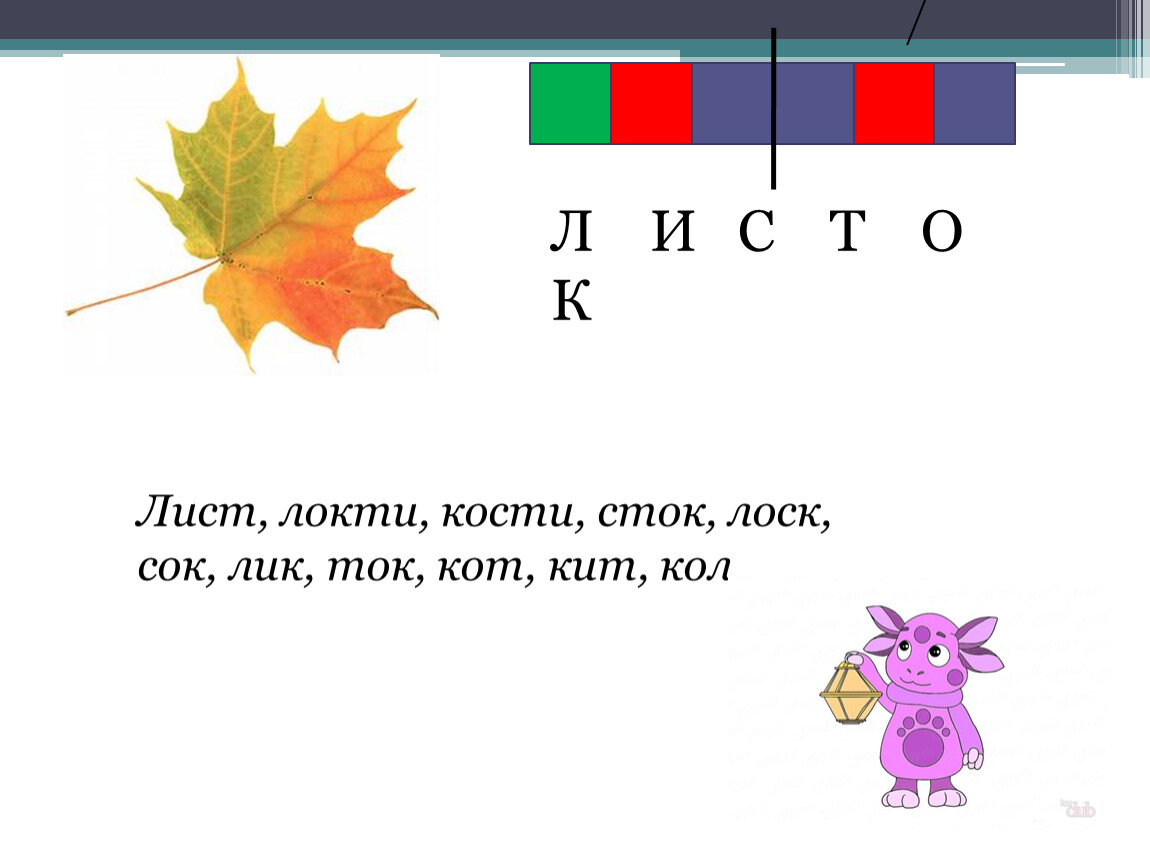Select the red square between purple squares

(x=894, y=103)
